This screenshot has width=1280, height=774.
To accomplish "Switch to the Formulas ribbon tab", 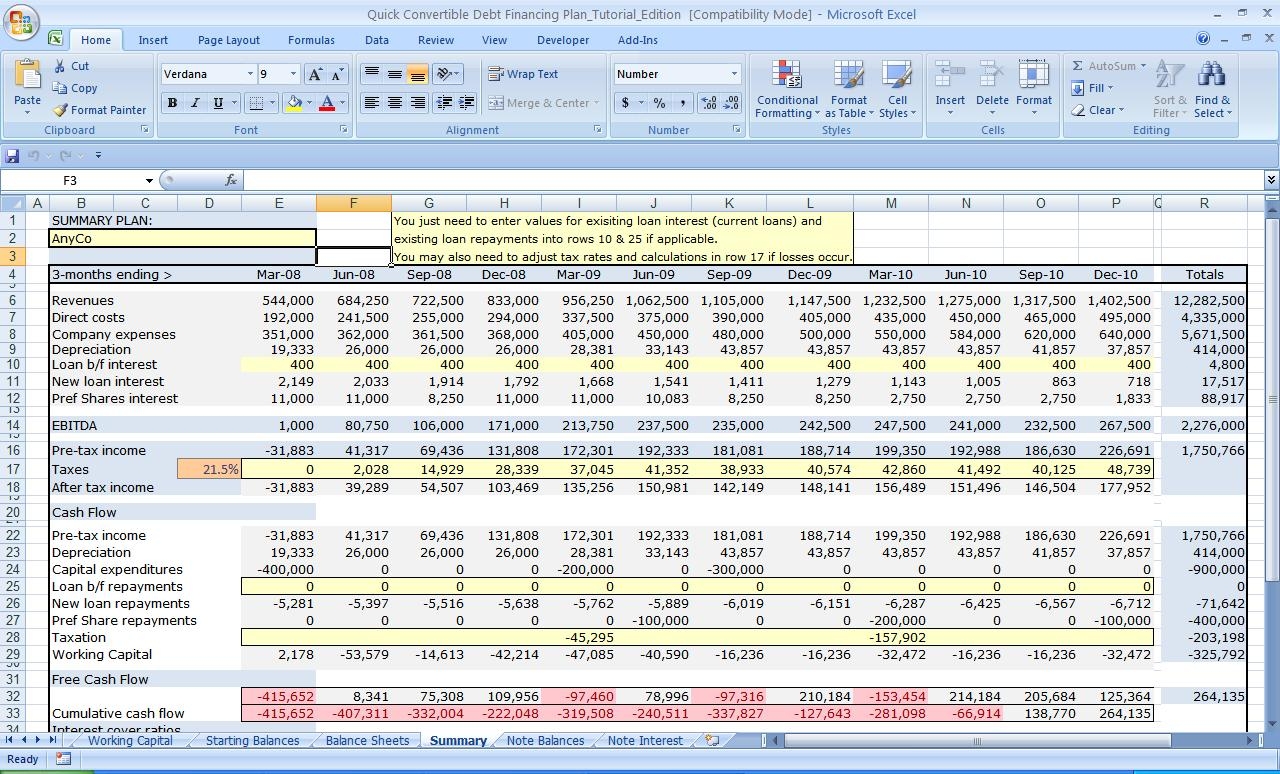I will coord(310,39).
